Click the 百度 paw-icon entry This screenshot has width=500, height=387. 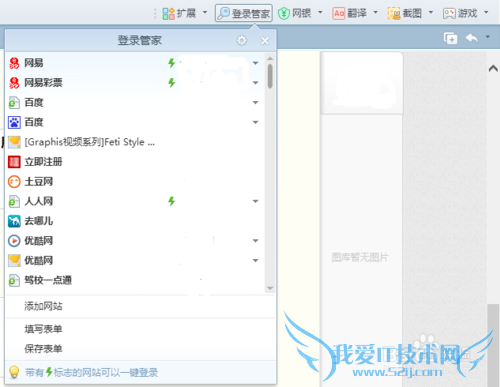(x=14, y=122)
